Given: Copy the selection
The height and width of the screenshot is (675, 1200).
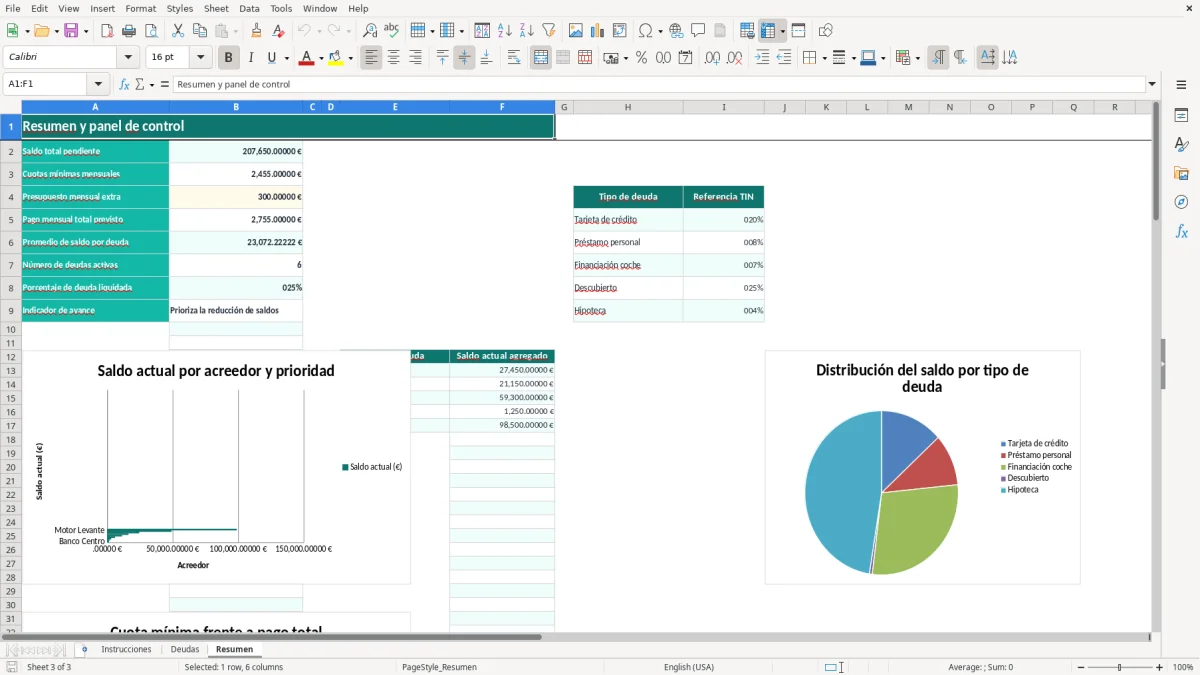Looking at the screenshot, I should (200, 31).
